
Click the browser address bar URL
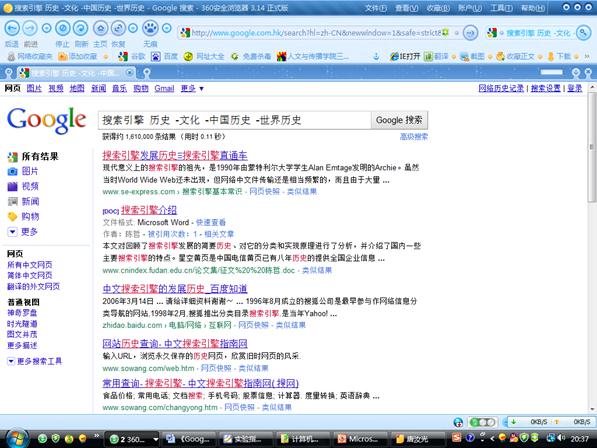click(x=315, y=33)
